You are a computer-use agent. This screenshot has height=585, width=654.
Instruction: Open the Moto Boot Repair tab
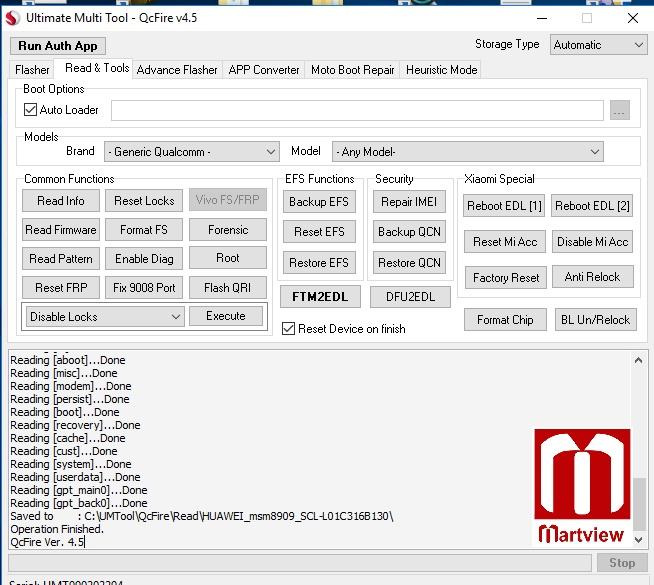click(352, 70)
